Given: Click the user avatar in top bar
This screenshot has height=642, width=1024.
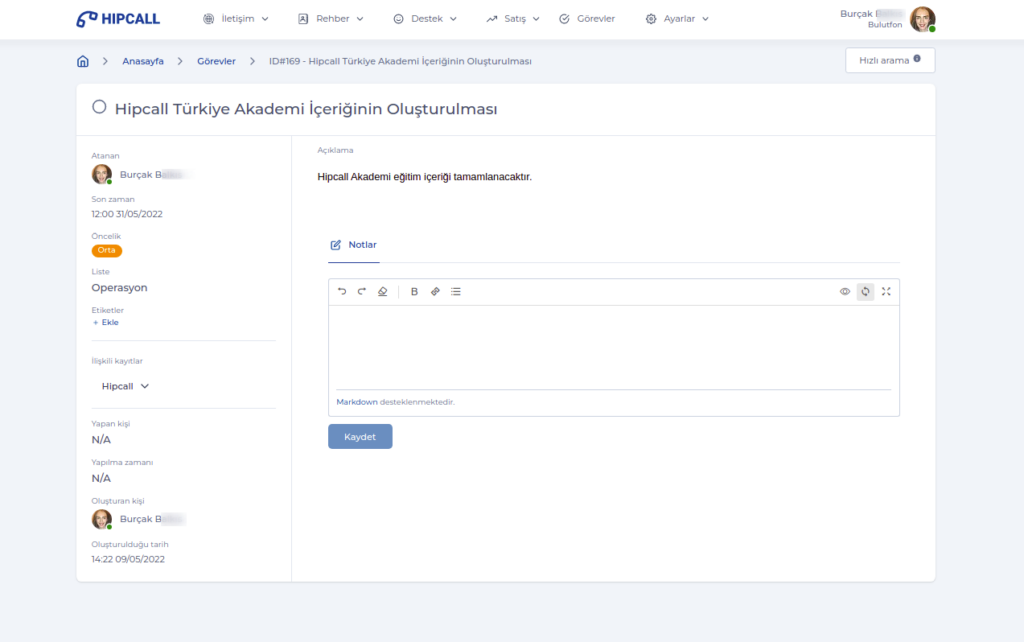Looking at the screenshot, I should (922, 19).
